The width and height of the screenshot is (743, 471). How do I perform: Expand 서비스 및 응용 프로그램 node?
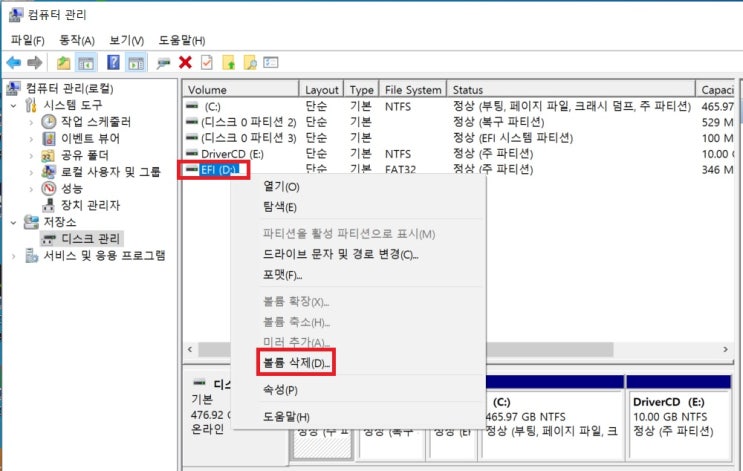coord(14,256)
